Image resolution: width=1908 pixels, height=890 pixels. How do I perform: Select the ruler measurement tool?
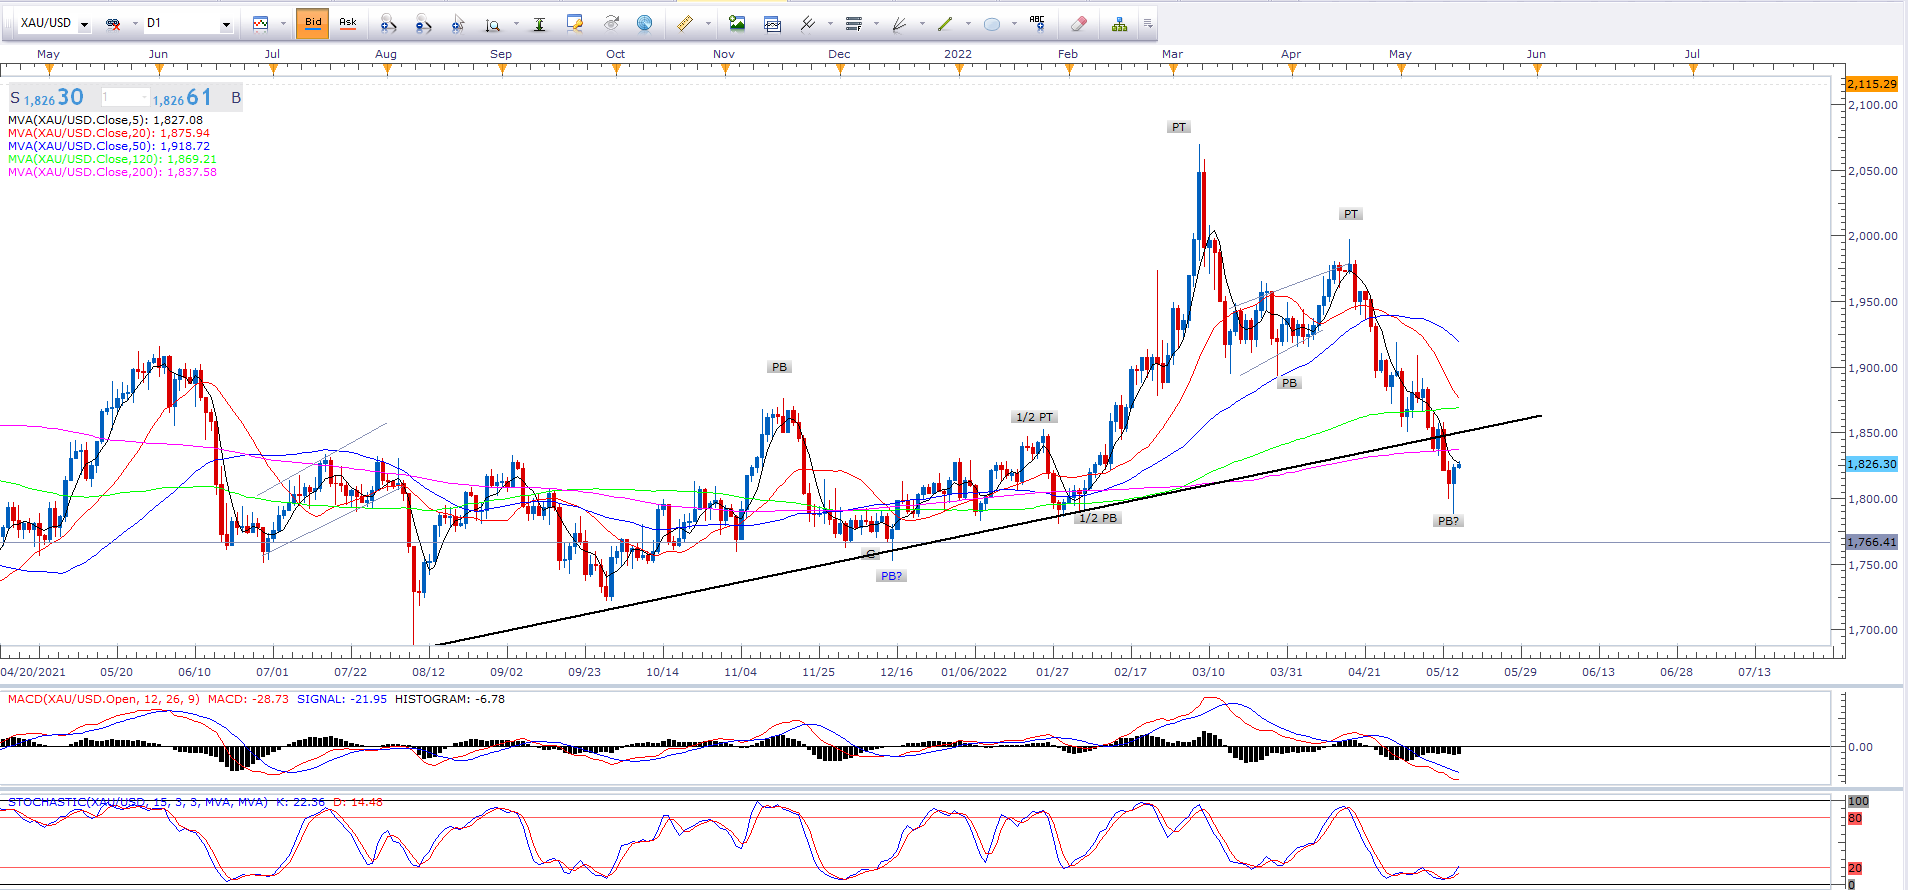(685, 23)
